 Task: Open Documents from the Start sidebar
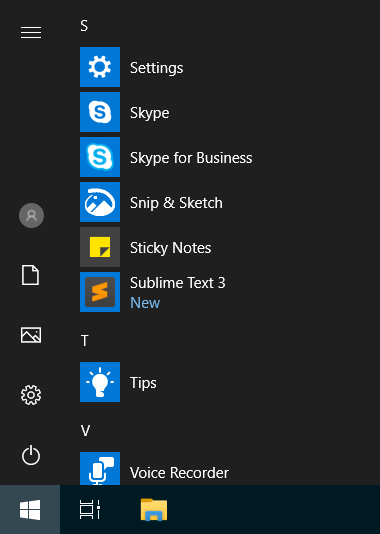click(x=31, y=275)
